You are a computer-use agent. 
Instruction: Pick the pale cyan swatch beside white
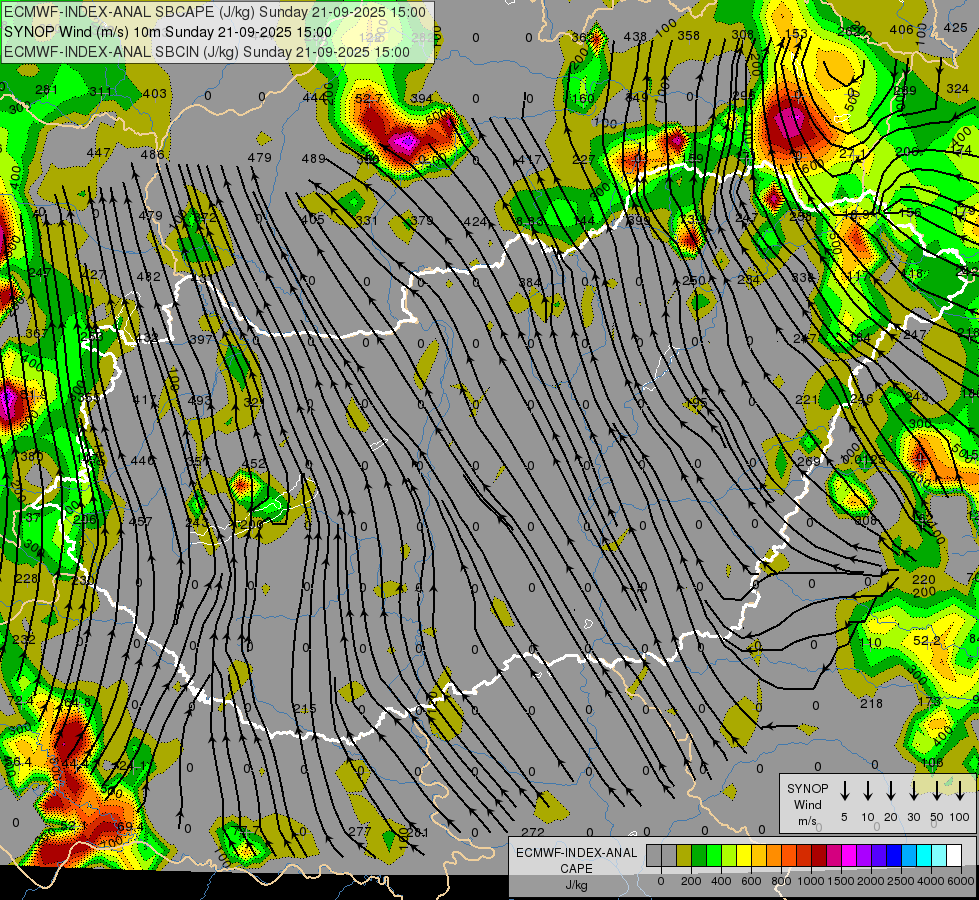click(x=938, y=856)
